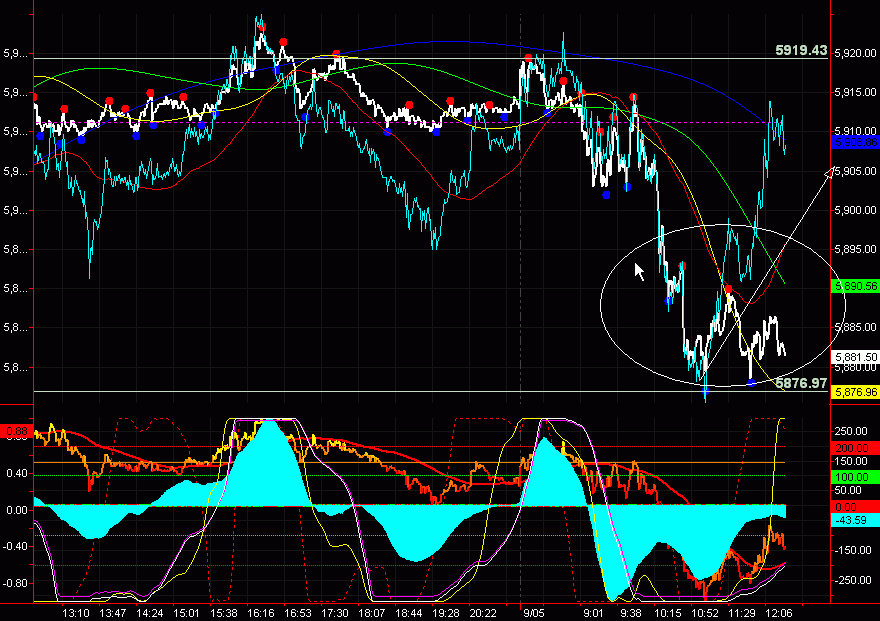The image size is (880, 621).
Task: Select the red 0.88 oscillator value marker
Action: click(16, 432)
